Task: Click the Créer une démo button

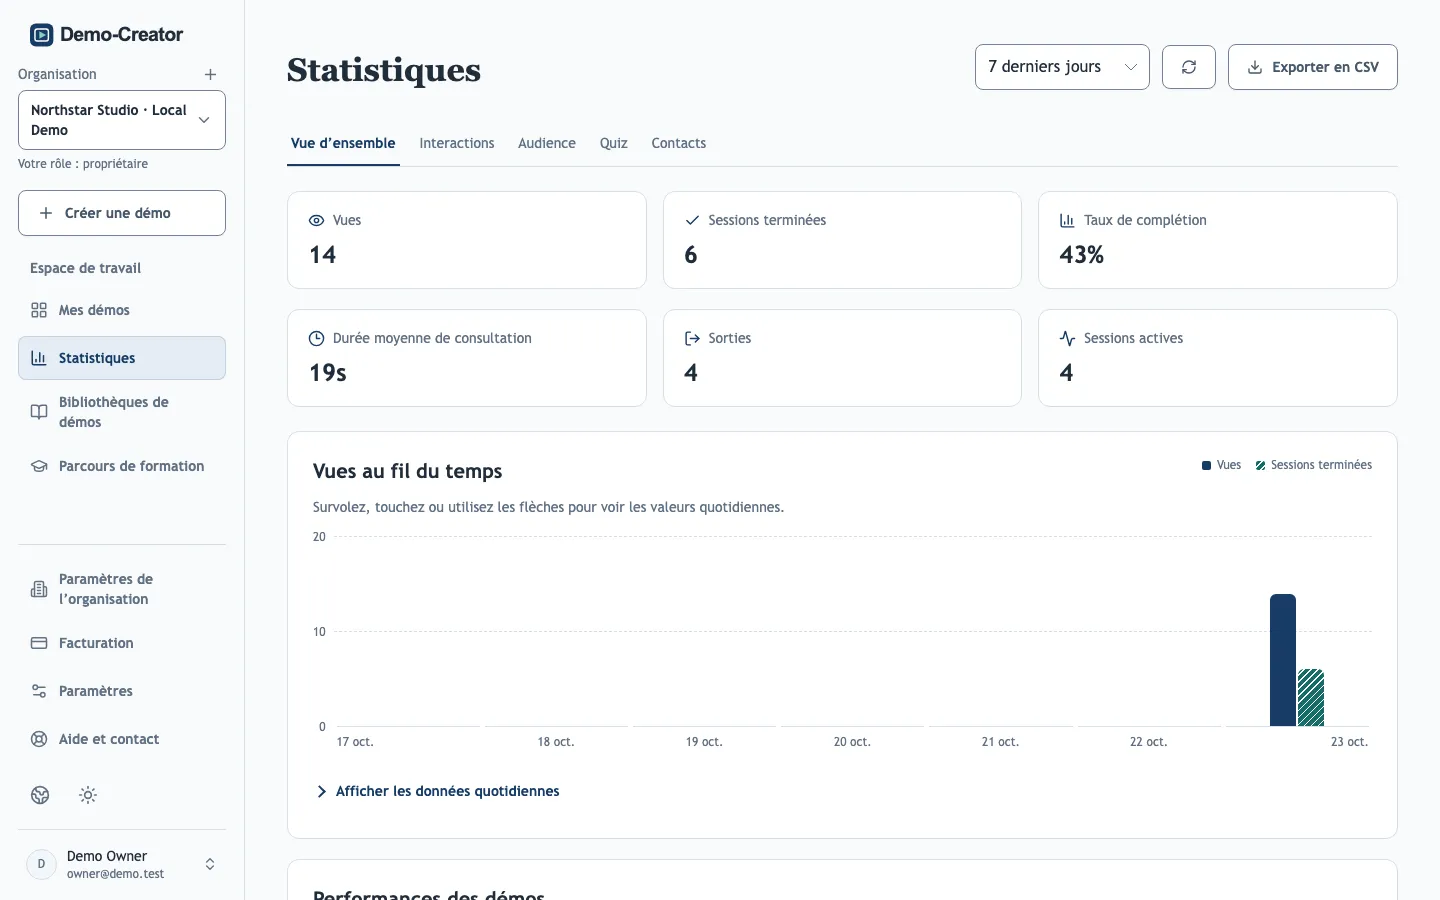Action: [122, 213]
